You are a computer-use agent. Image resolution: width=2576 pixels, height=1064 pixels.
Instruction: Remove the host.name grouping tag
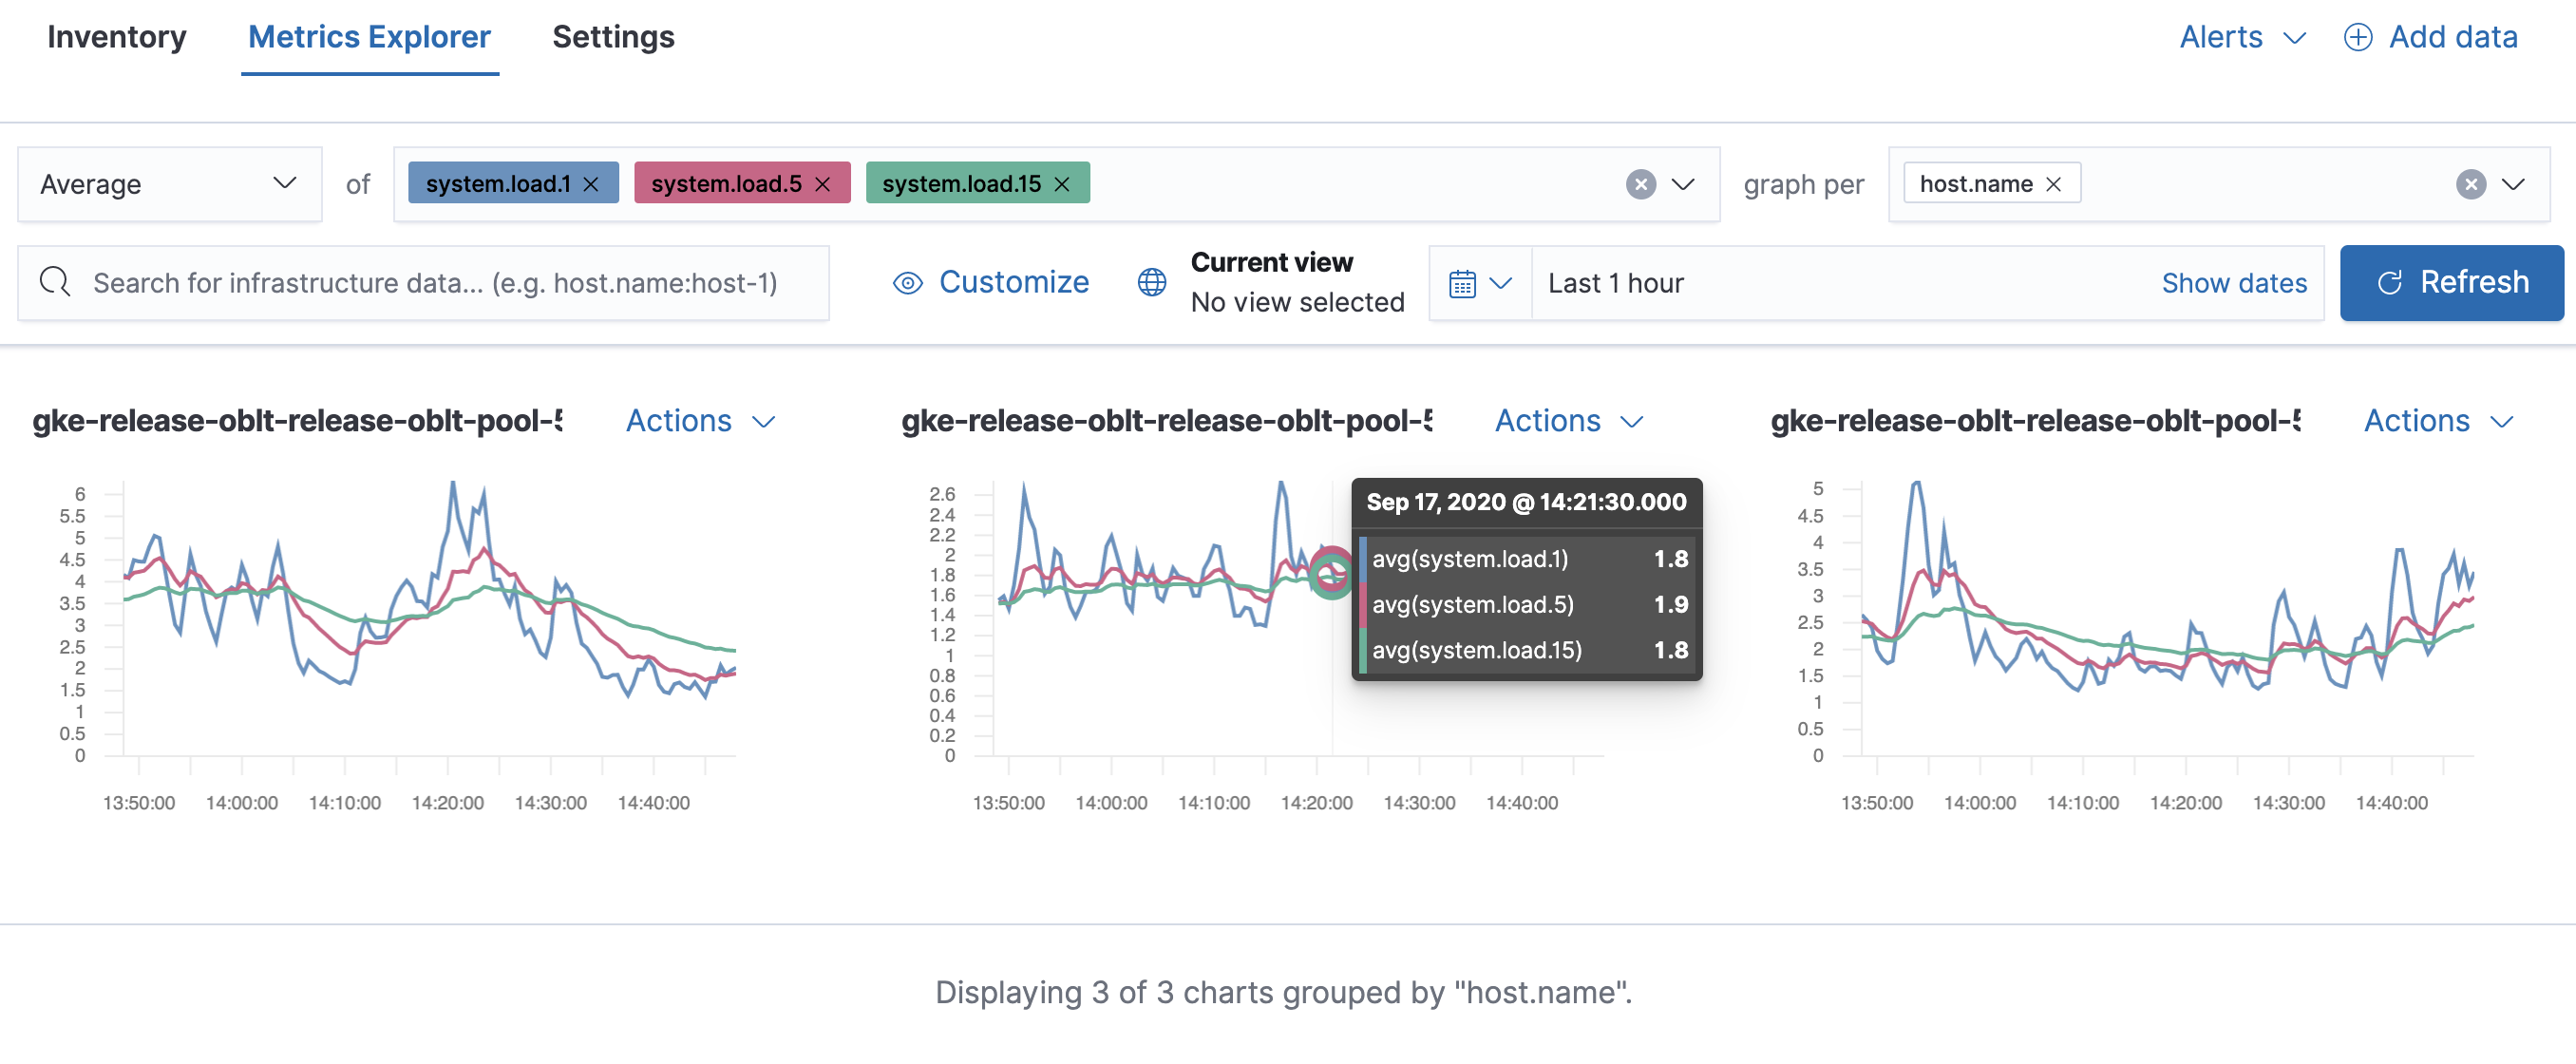(x=2054, y=183)
